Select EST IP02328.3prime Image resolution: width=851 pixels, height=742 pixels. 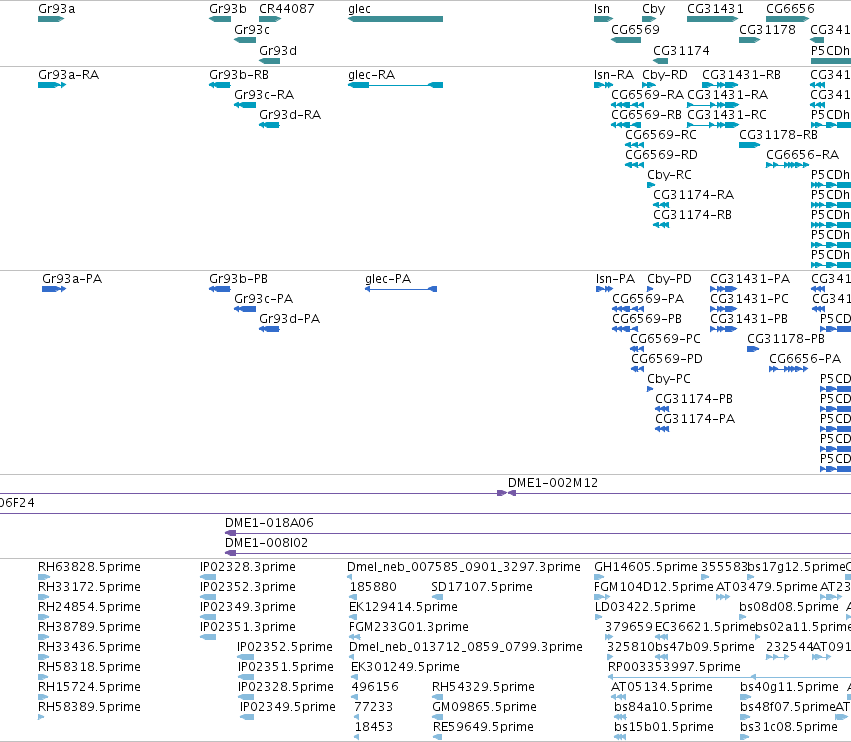click(x=247, y=567)
